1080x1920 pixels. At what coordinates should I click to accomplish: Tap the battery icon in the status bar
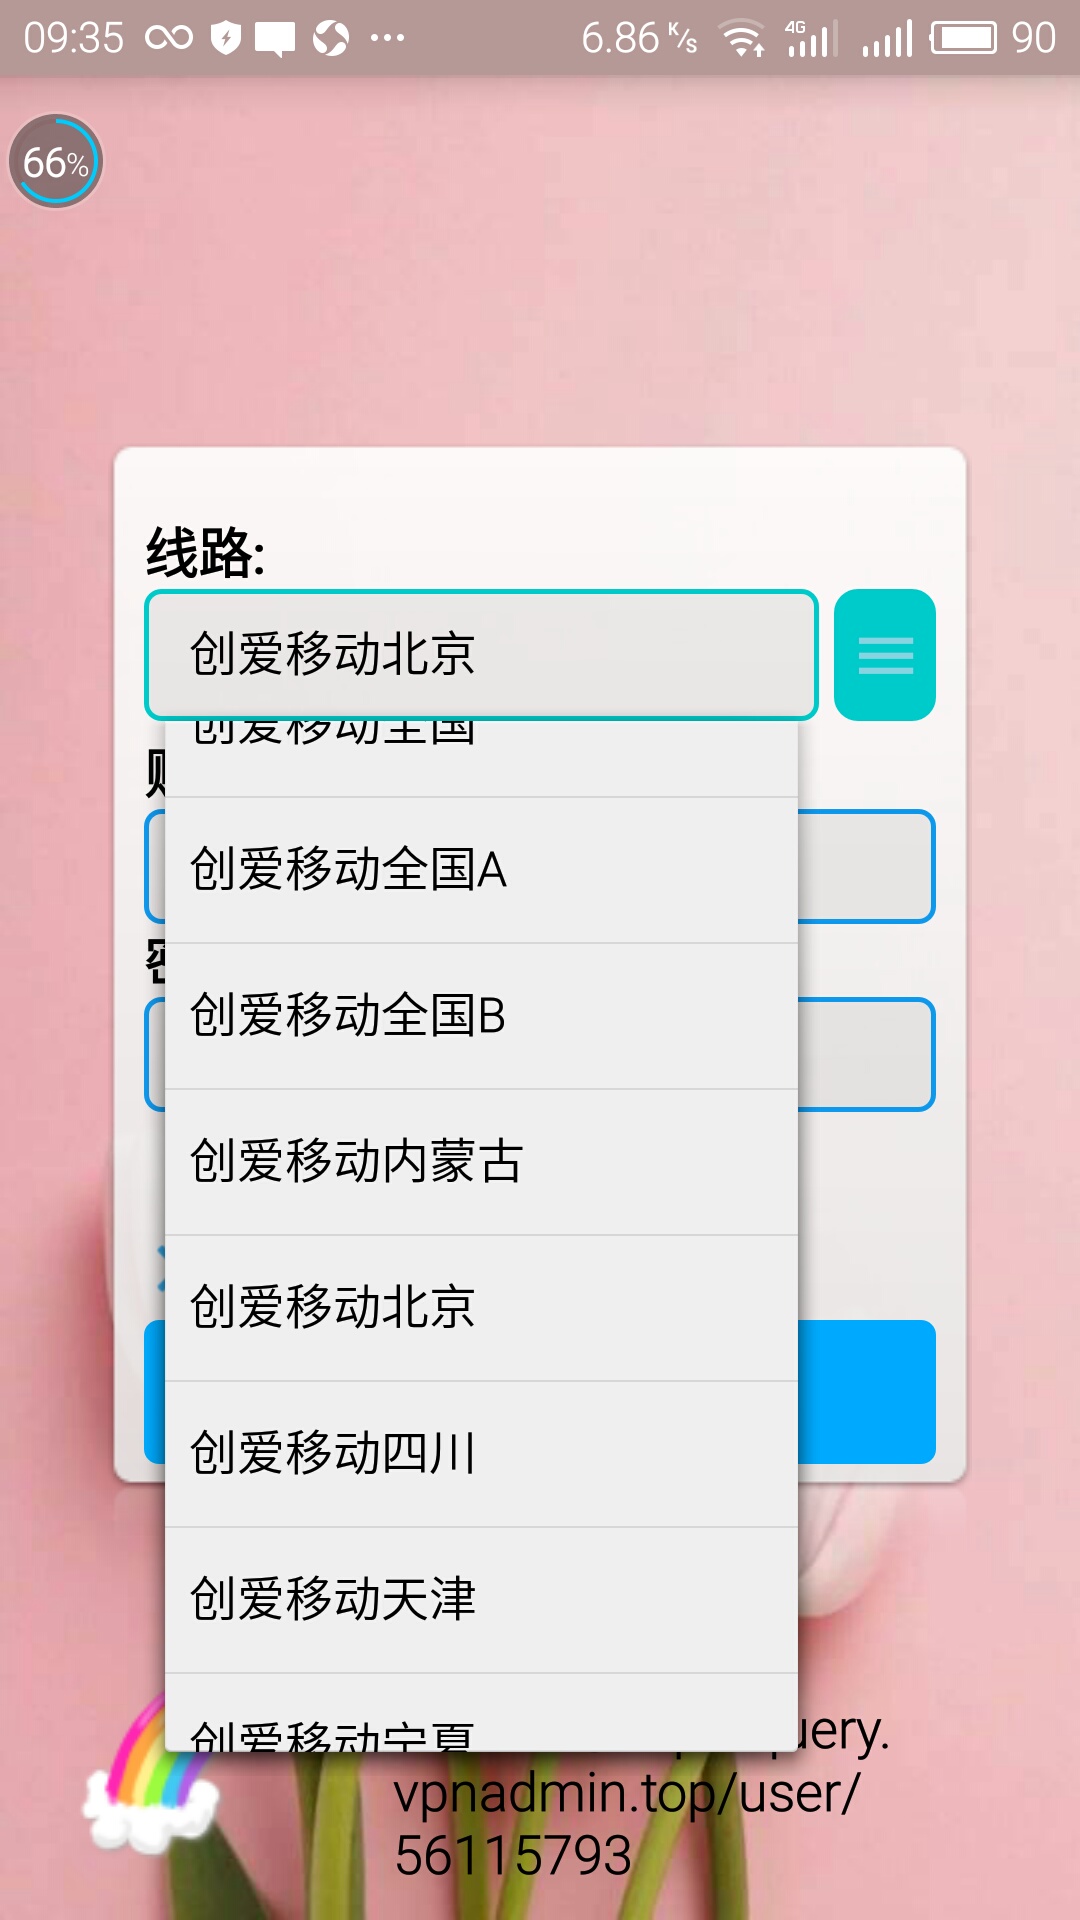tap(962, 38)
